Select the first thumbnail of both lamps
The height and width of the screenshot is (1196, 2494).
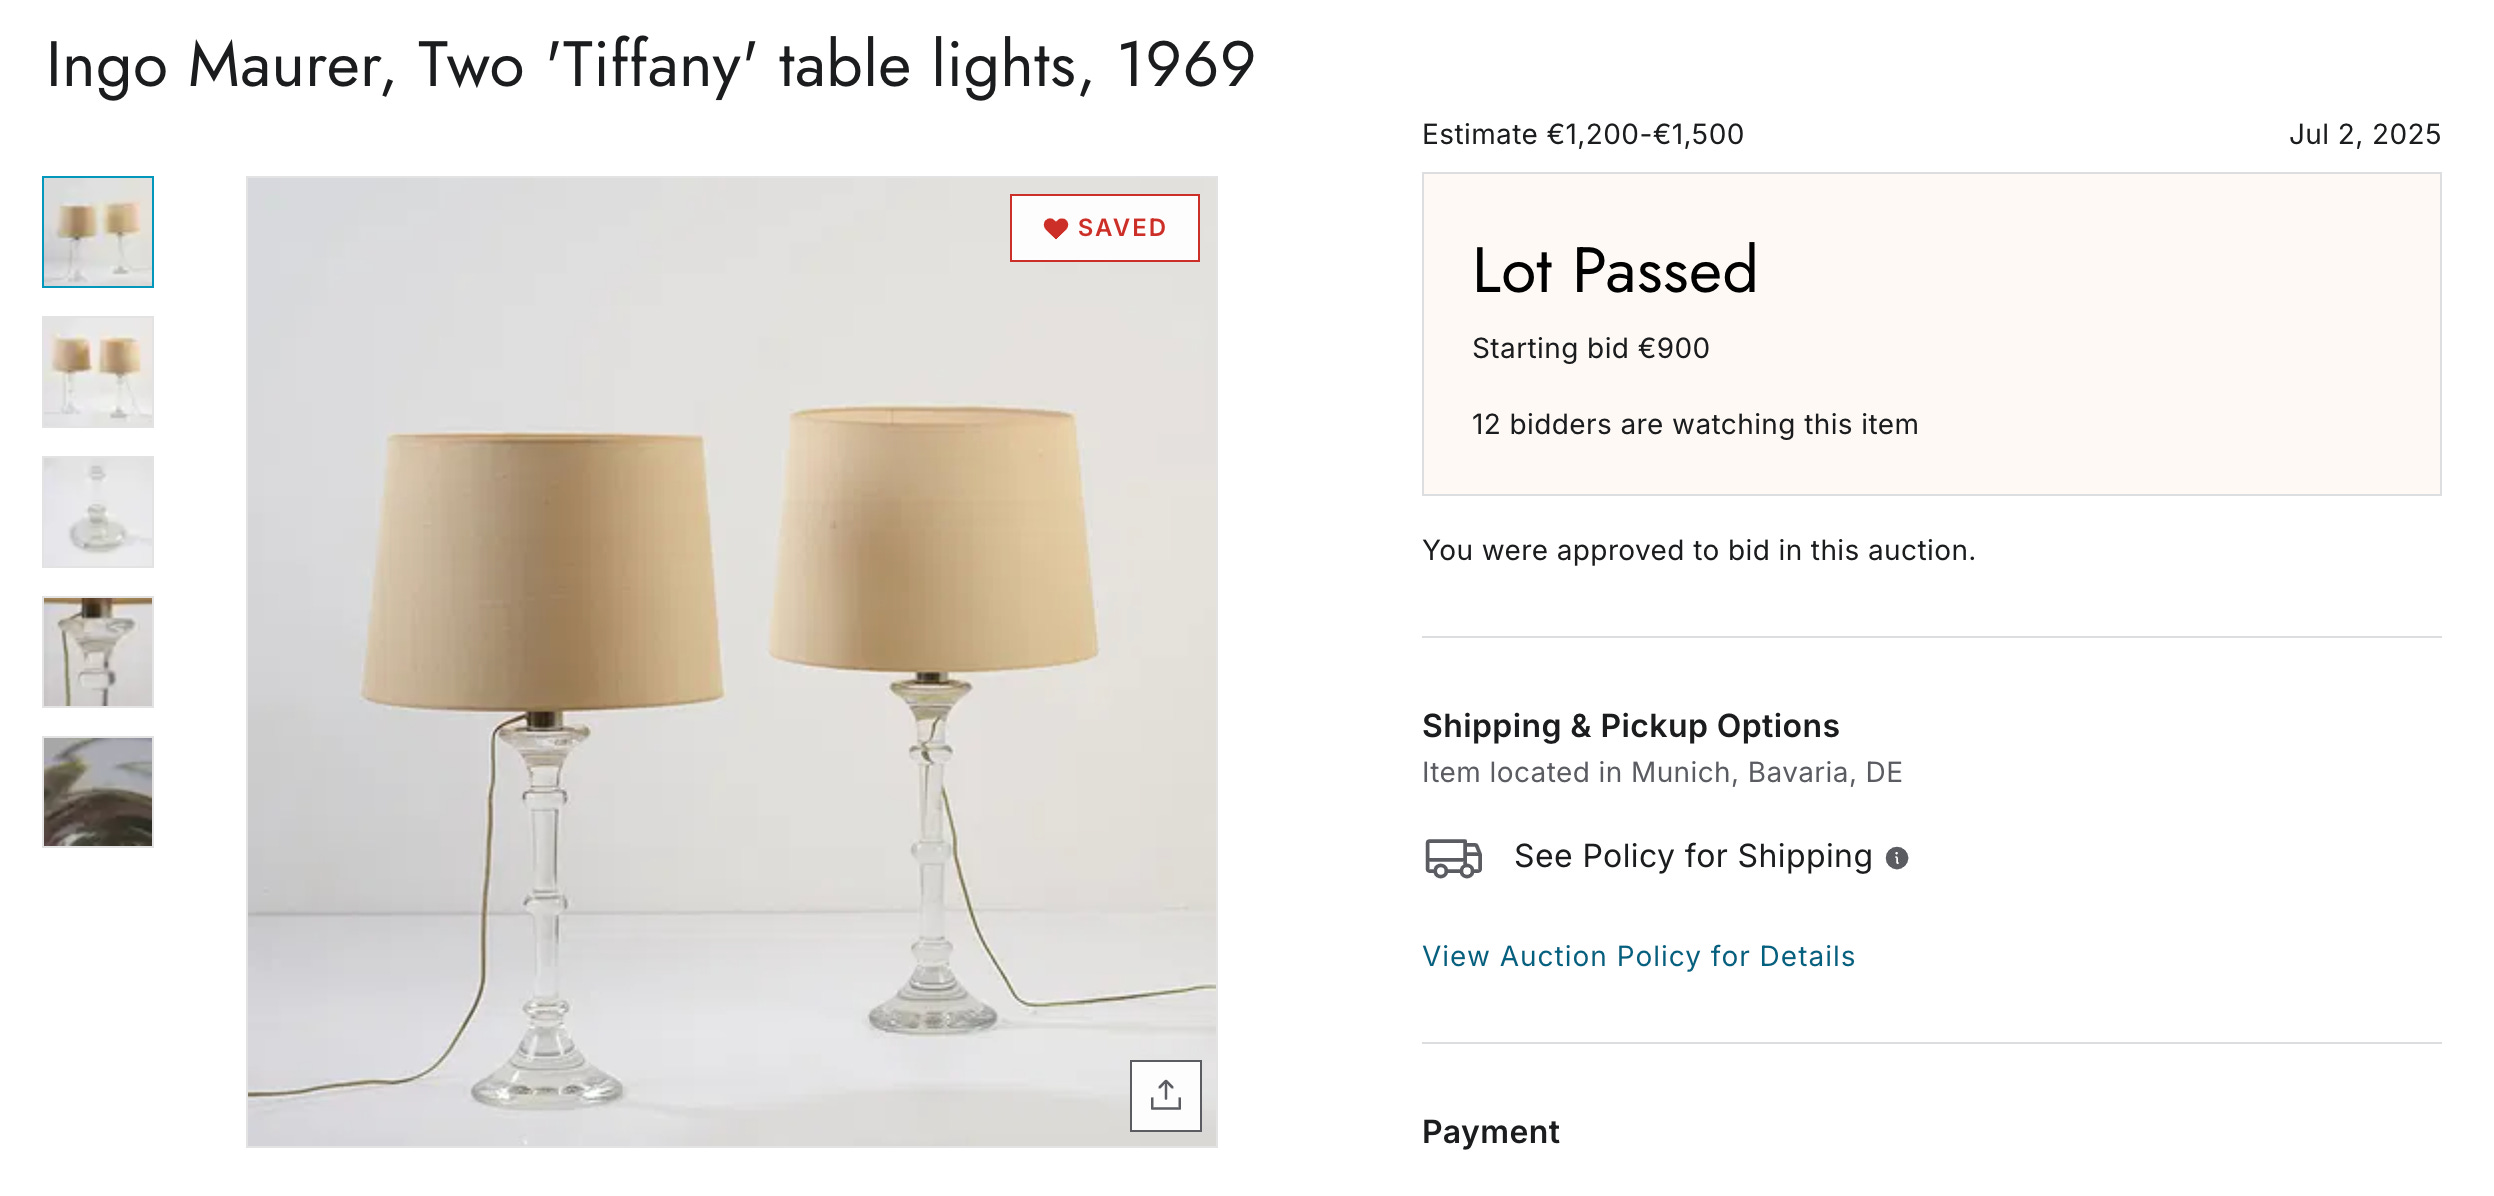pos(98,232)
